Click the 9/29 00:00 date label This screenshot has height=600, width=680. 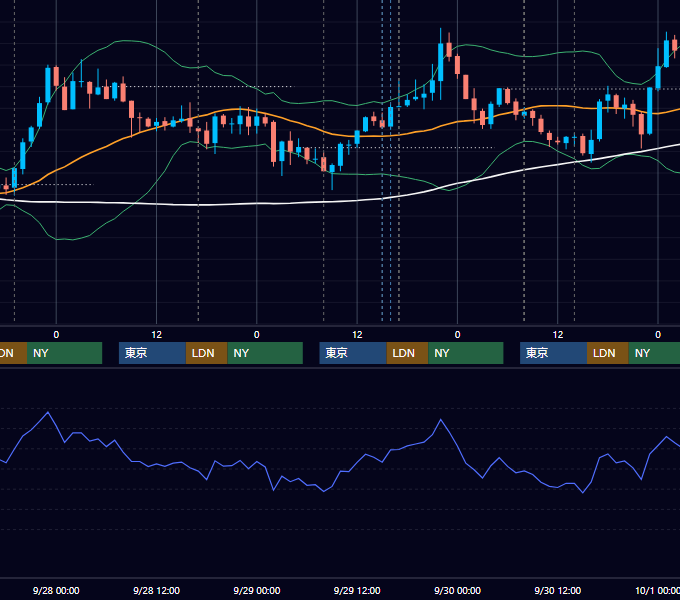pos(257,590)
